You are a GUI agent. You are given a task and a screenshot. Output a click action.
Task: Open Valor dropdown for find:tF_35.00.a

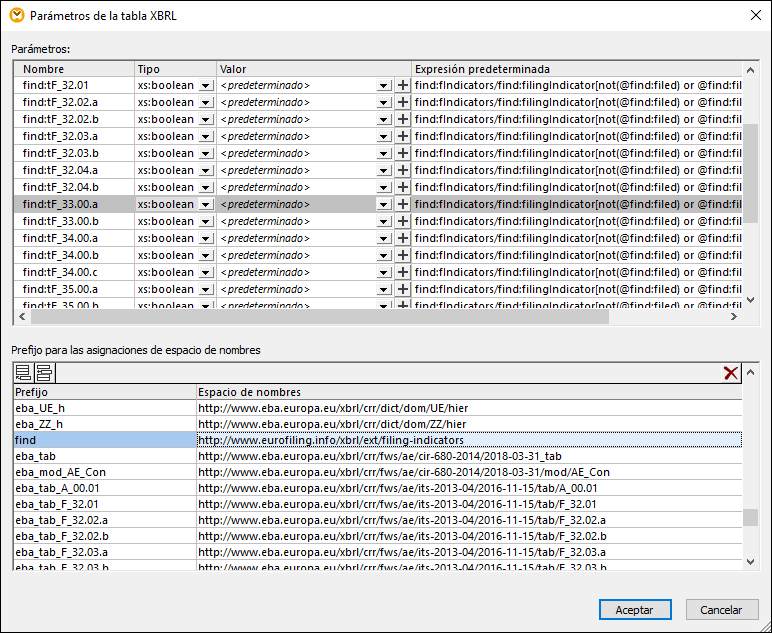click(384, 289)
